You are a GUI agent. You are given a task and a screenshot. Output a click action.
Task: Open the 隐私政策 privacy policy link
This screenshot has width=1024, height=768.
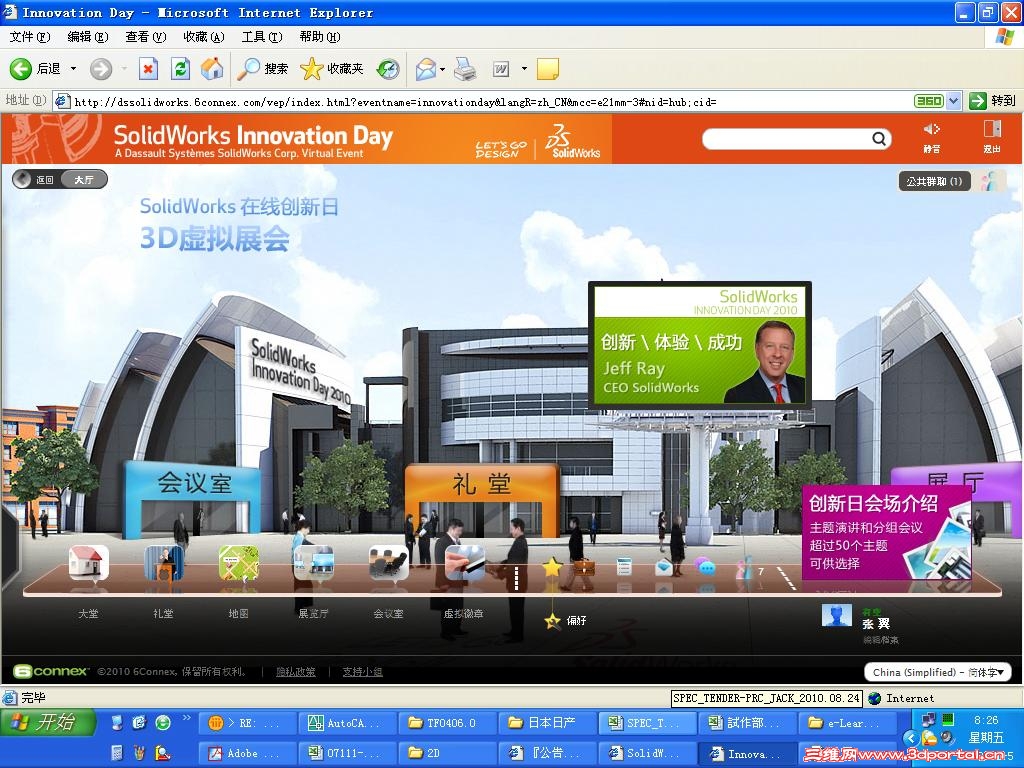point(296,671)
